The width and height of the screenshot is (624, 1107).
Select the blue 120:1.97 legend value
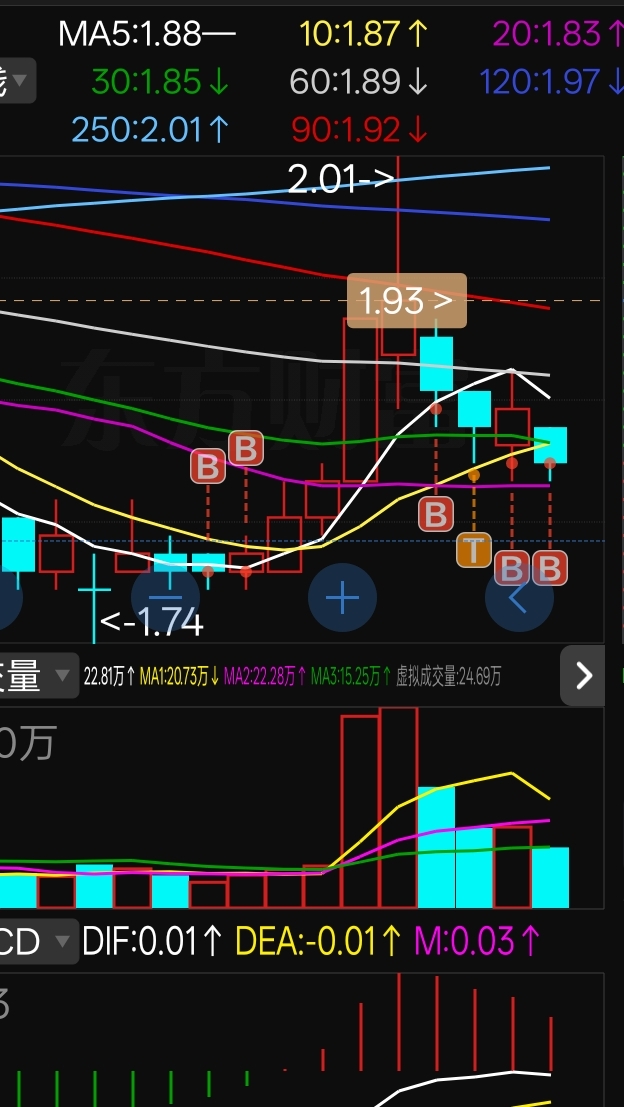point(551,83)
